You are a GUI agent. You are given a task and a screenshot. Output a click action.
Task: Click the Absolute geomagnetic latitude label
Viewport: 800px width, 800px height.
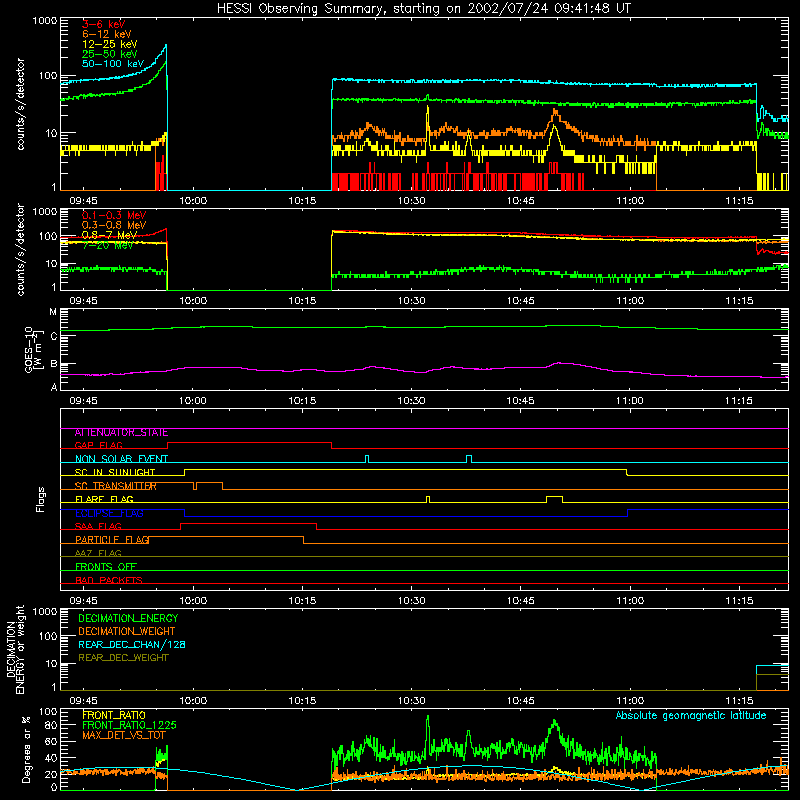691,716
